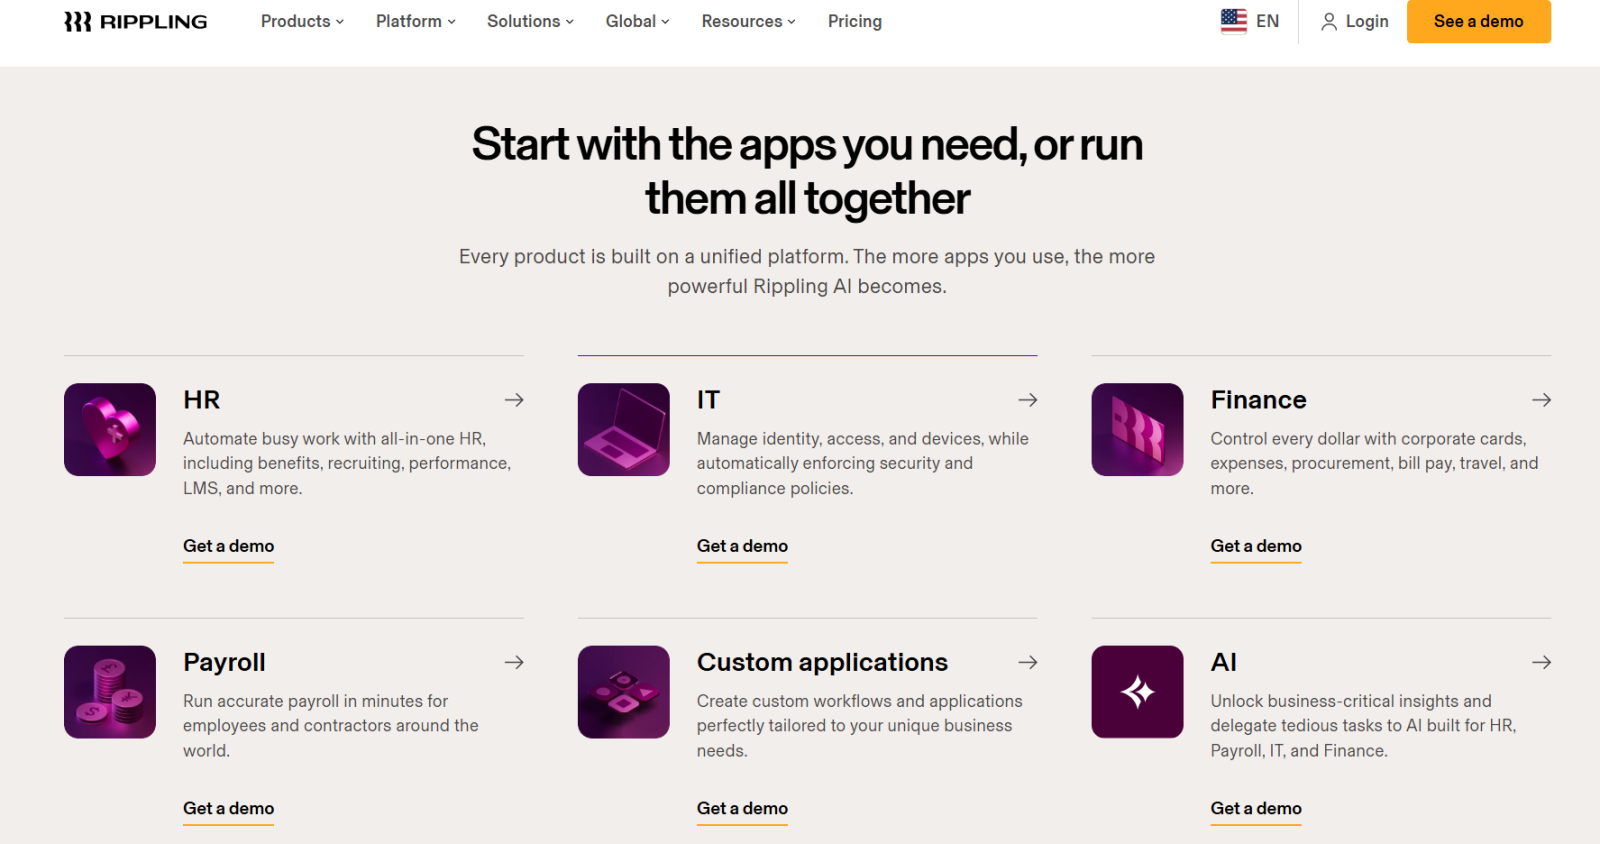
Task: Open the Payroll coins product icon
Action: (x=110, y=692)
